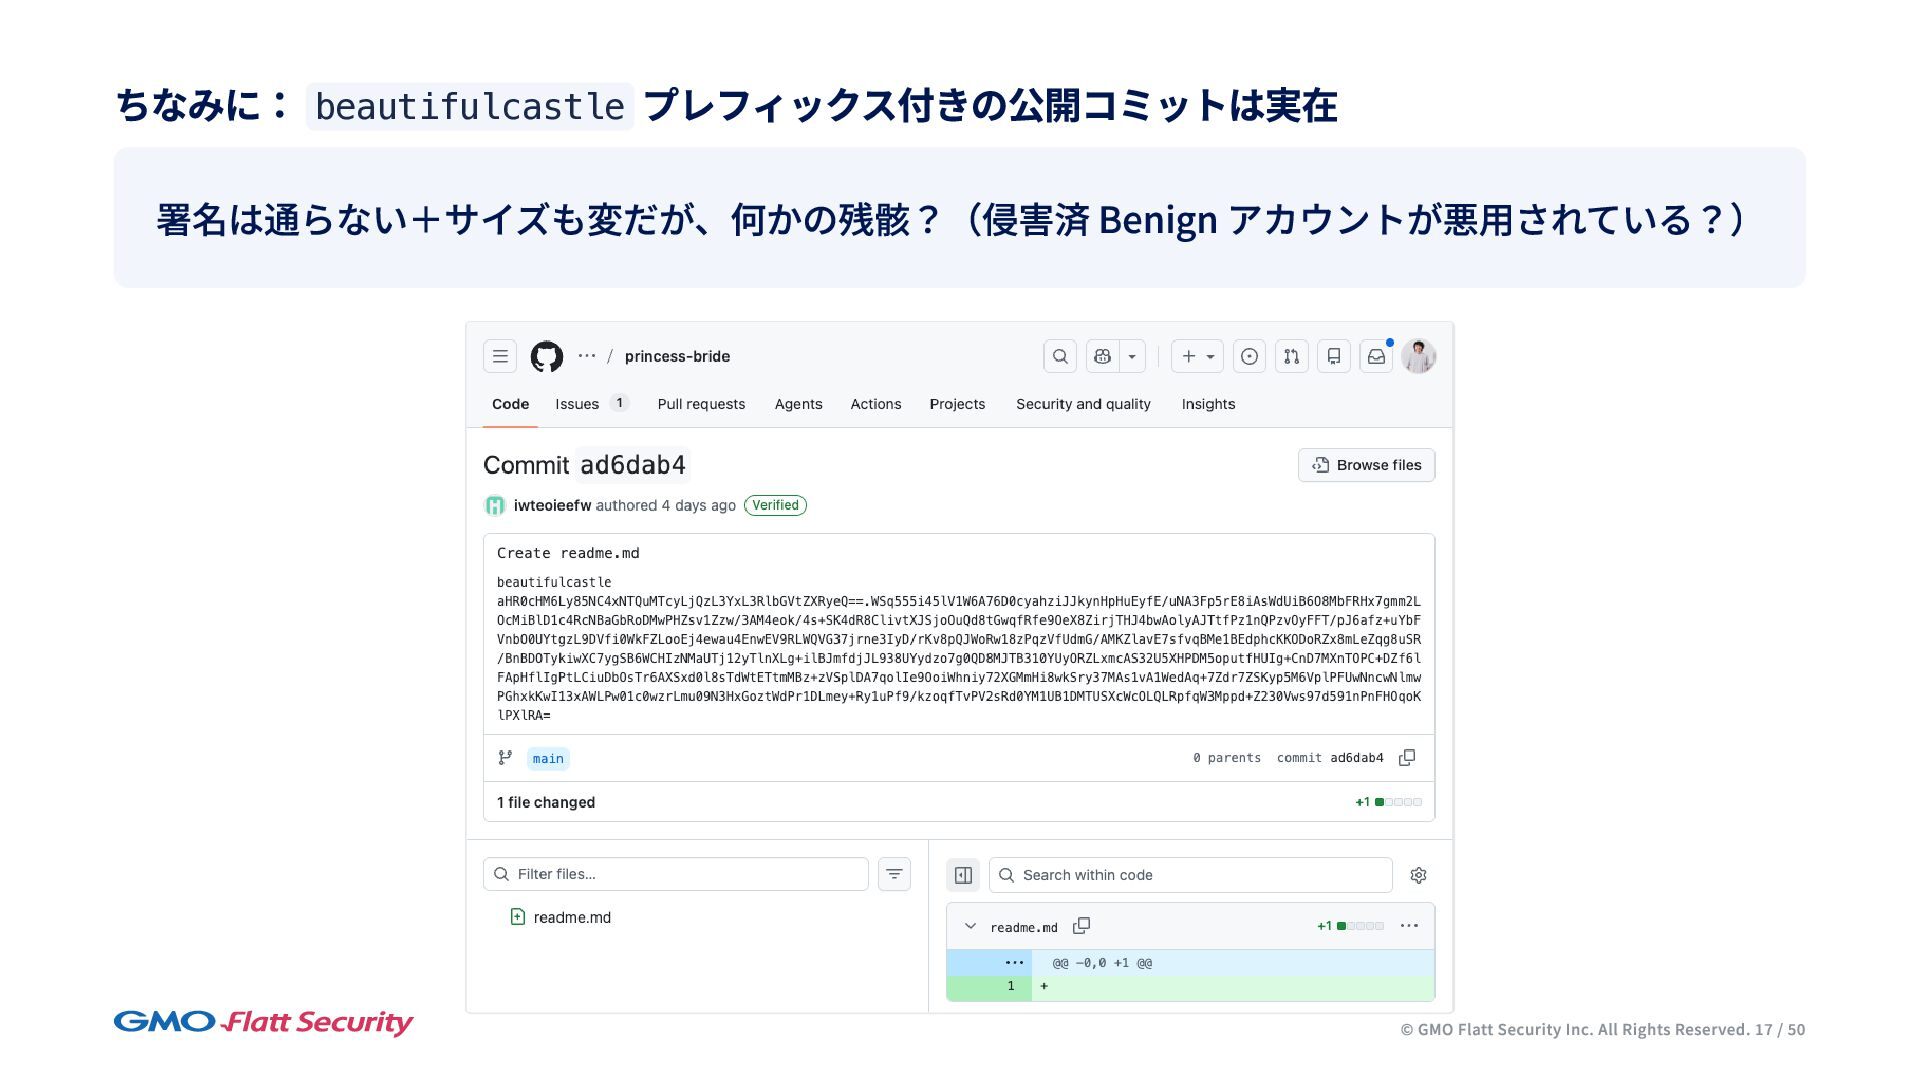Open the plus create-new dropdown
This screenshot has width=1920, height=1080.
pyautogui.click(x=1197, y=356)
